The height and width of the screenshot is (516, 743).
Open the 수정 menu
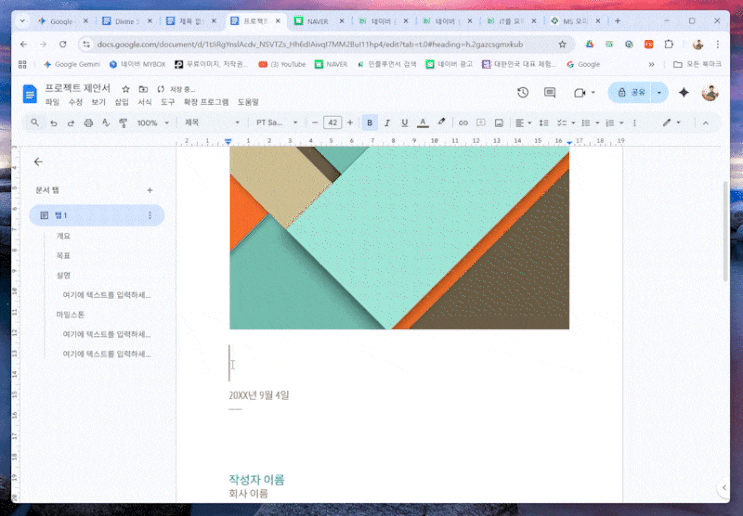click(x=75, y=102)
